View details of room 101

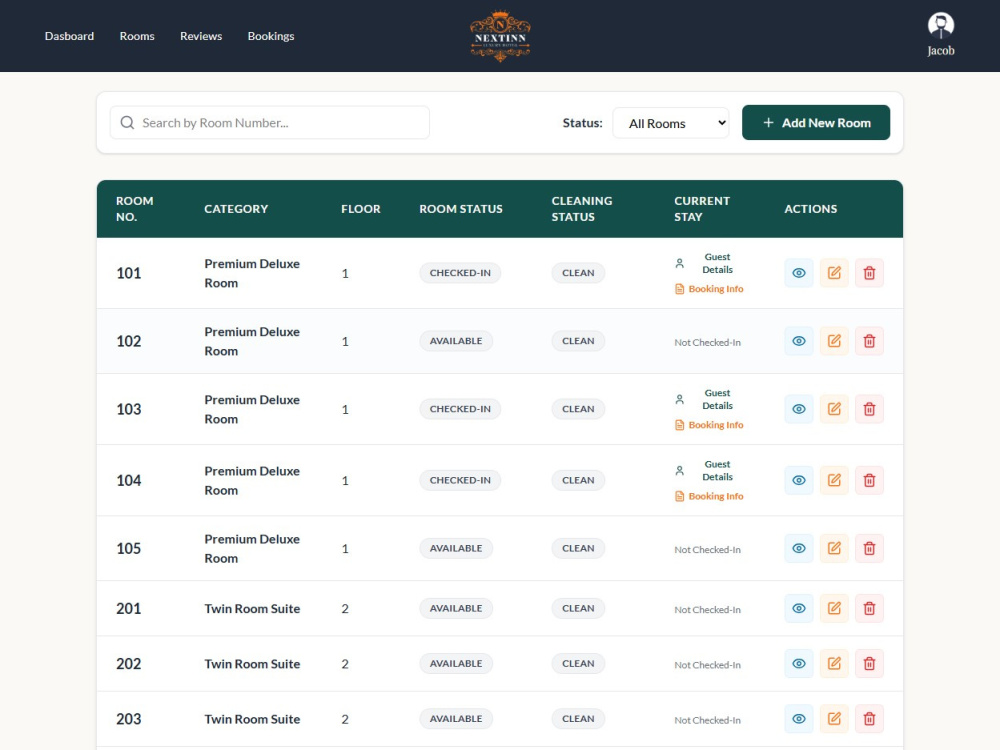(x=798, y=273)
